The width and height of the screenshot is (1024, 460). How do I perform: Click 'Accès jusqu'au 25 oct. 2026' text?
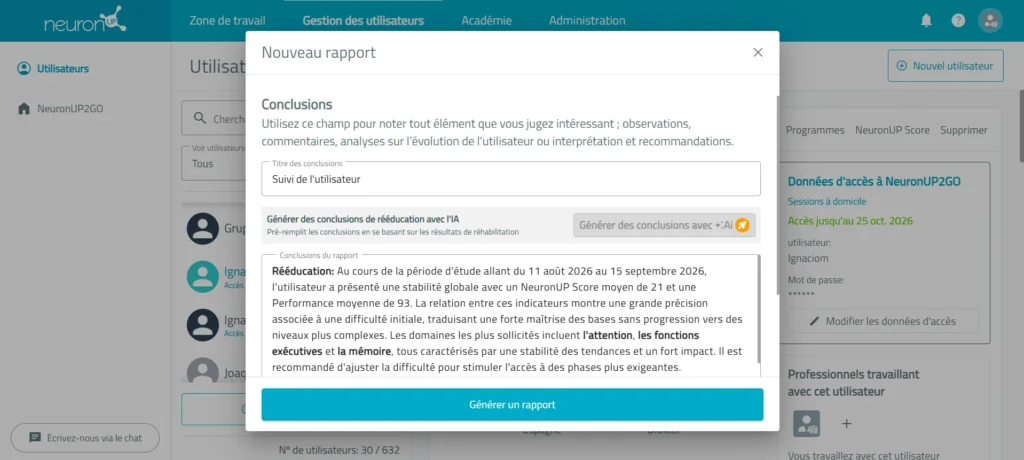click(x=850, y=221)
